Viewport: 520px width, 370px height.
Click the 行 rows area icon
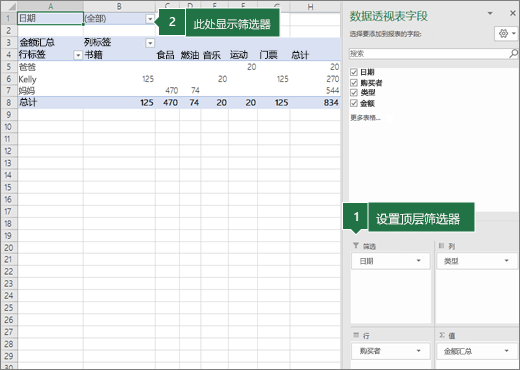356,335
